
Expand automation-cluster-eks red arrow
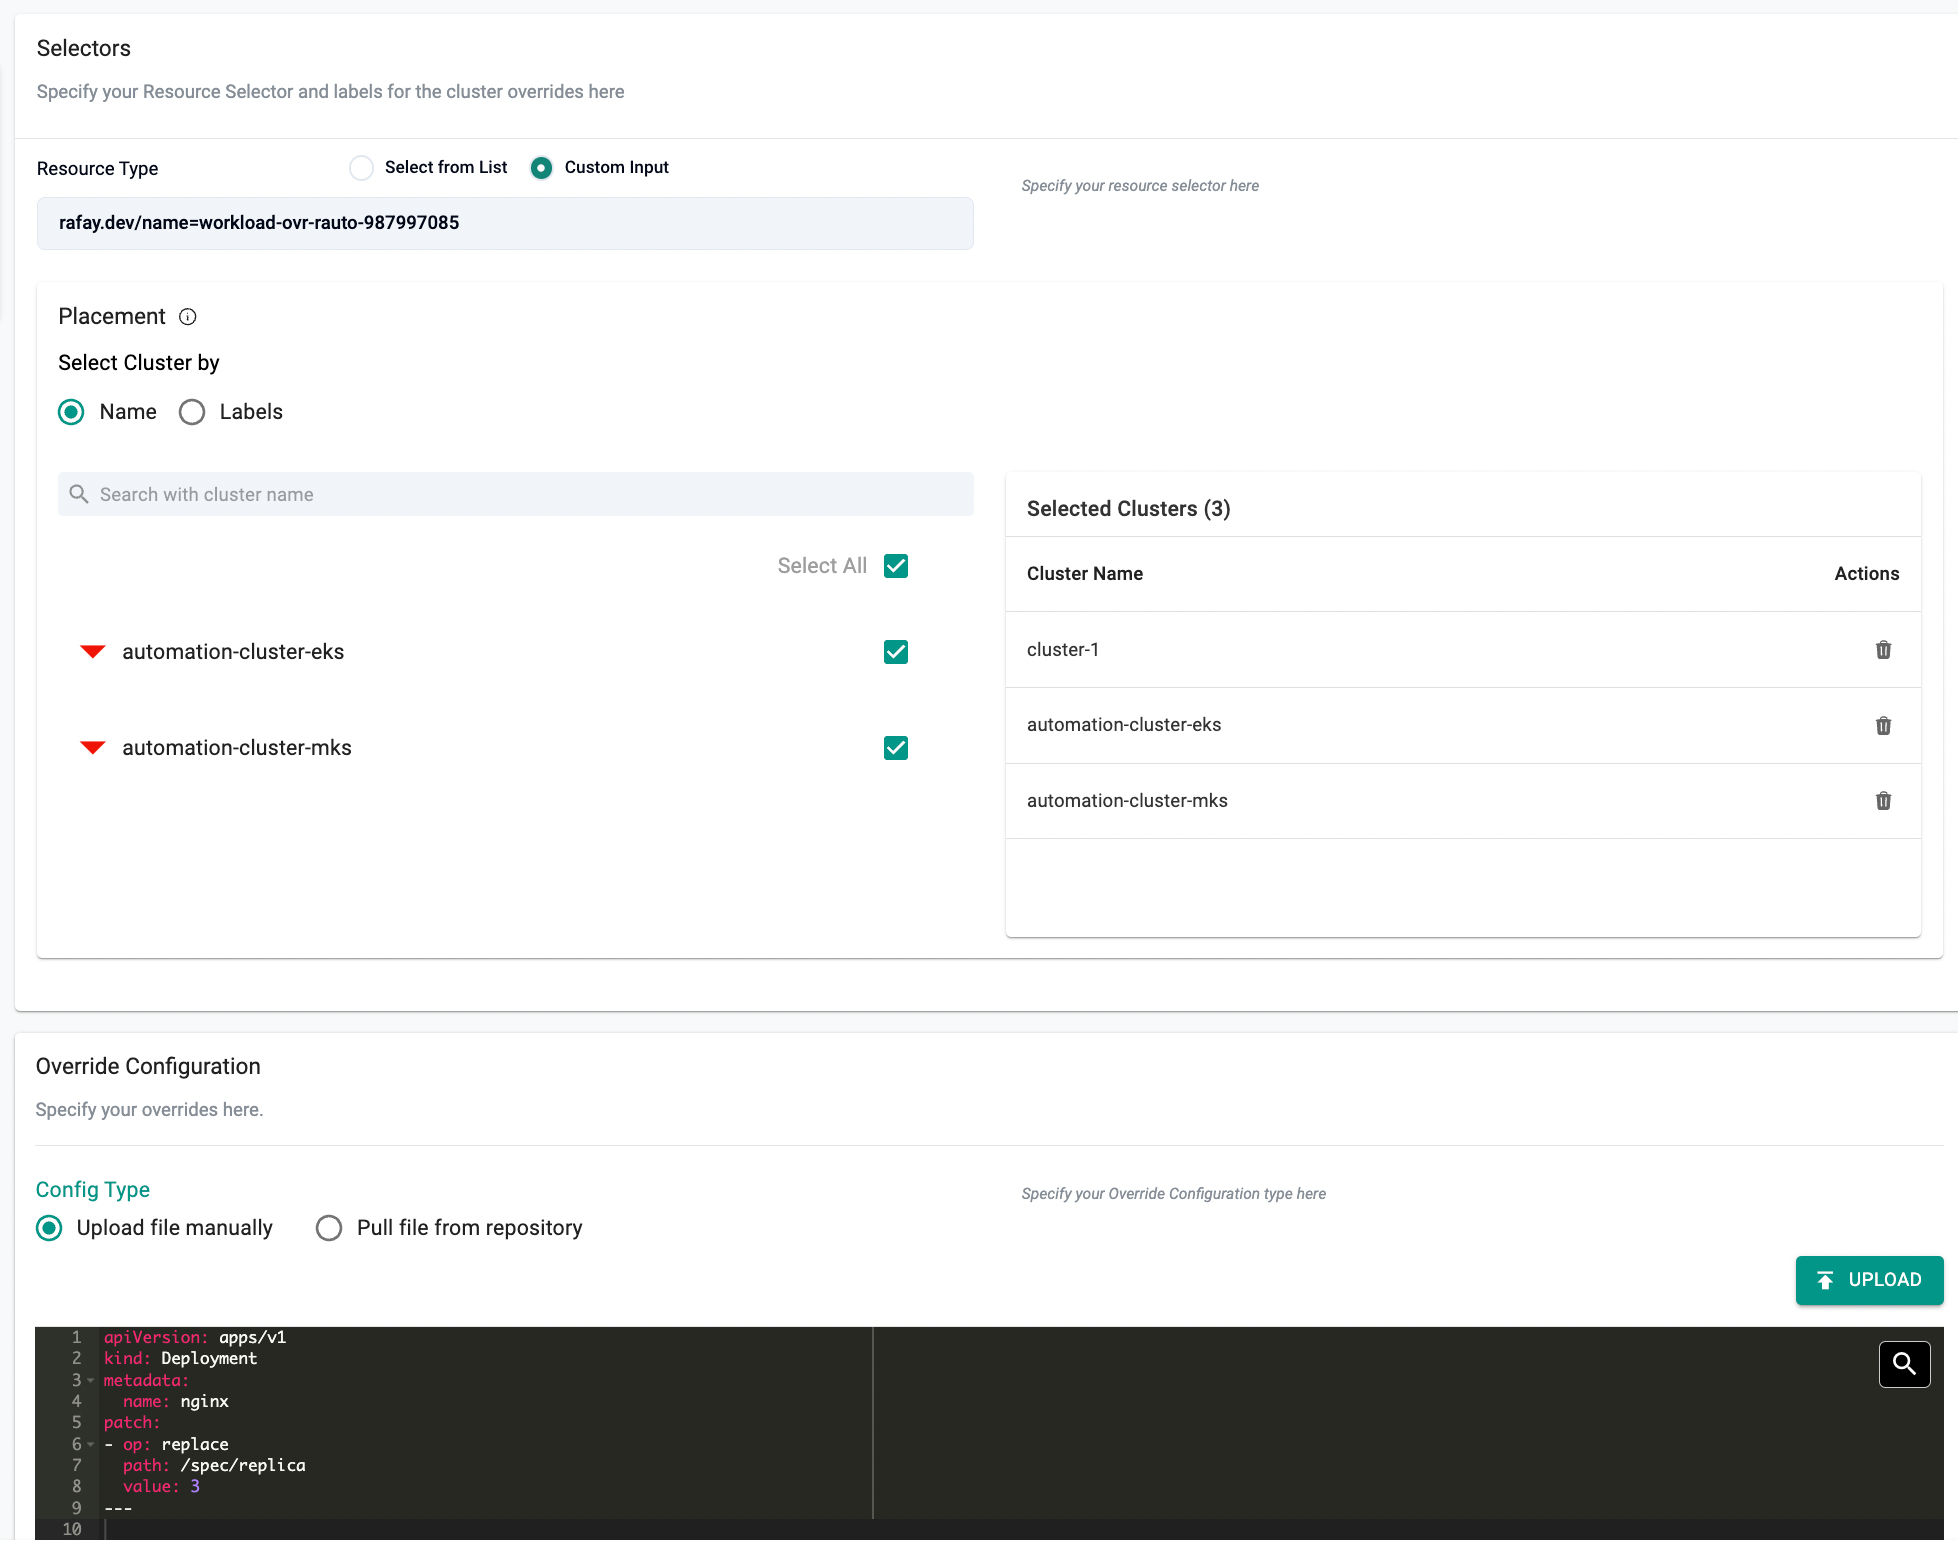click(x=93, y=652)
